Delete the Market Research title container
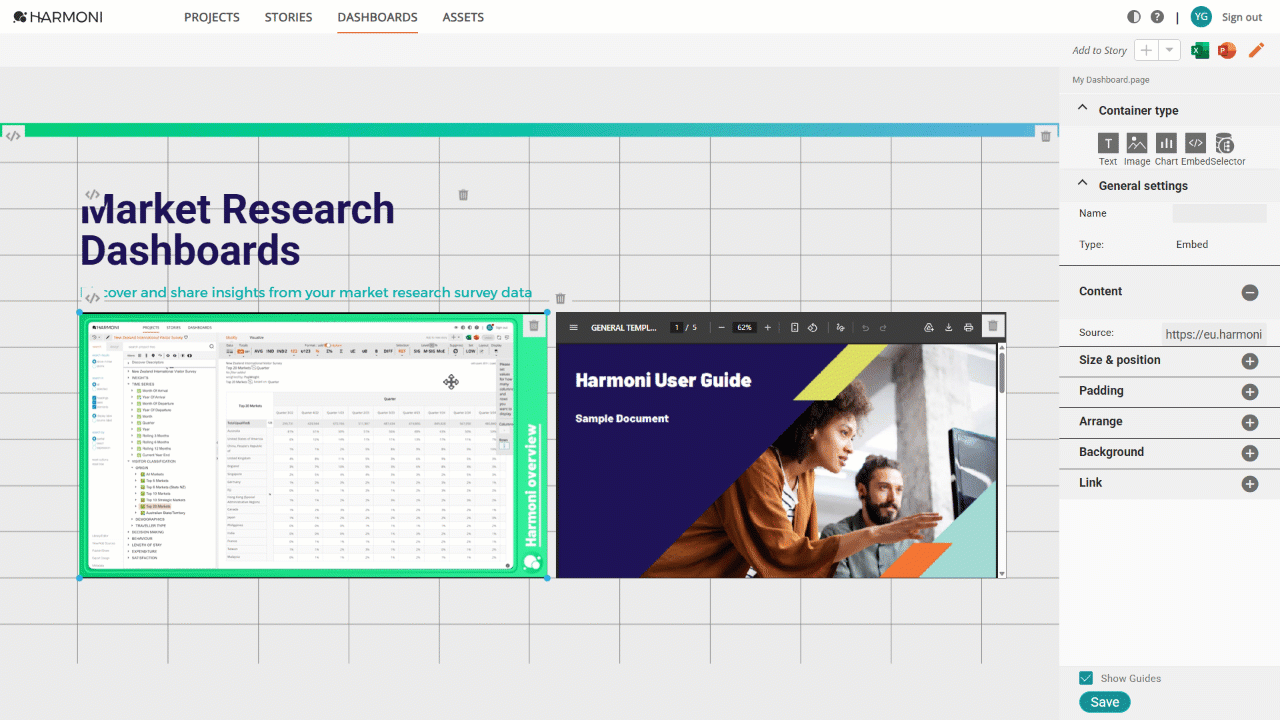 (x=463, y=195)
